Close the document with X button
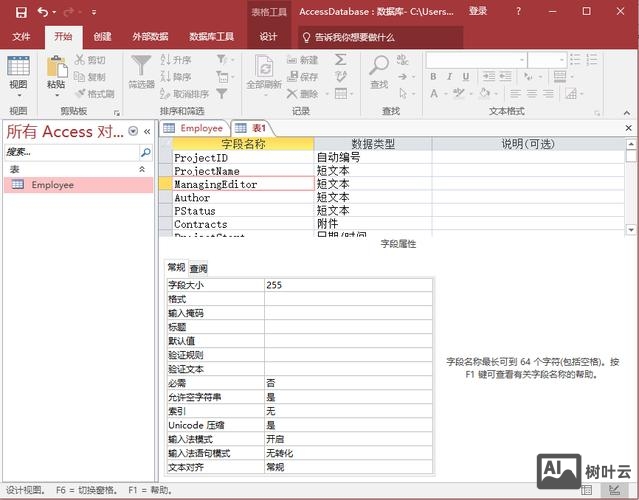639x500 pixels. click(629, 128)
